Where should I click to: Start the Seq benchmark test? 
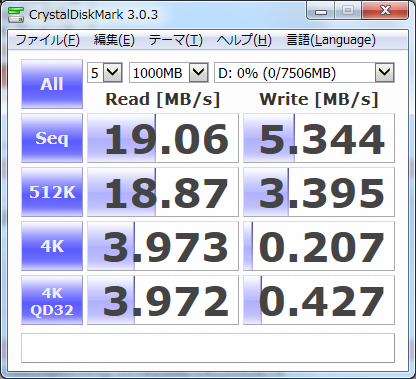coord(52,138)
